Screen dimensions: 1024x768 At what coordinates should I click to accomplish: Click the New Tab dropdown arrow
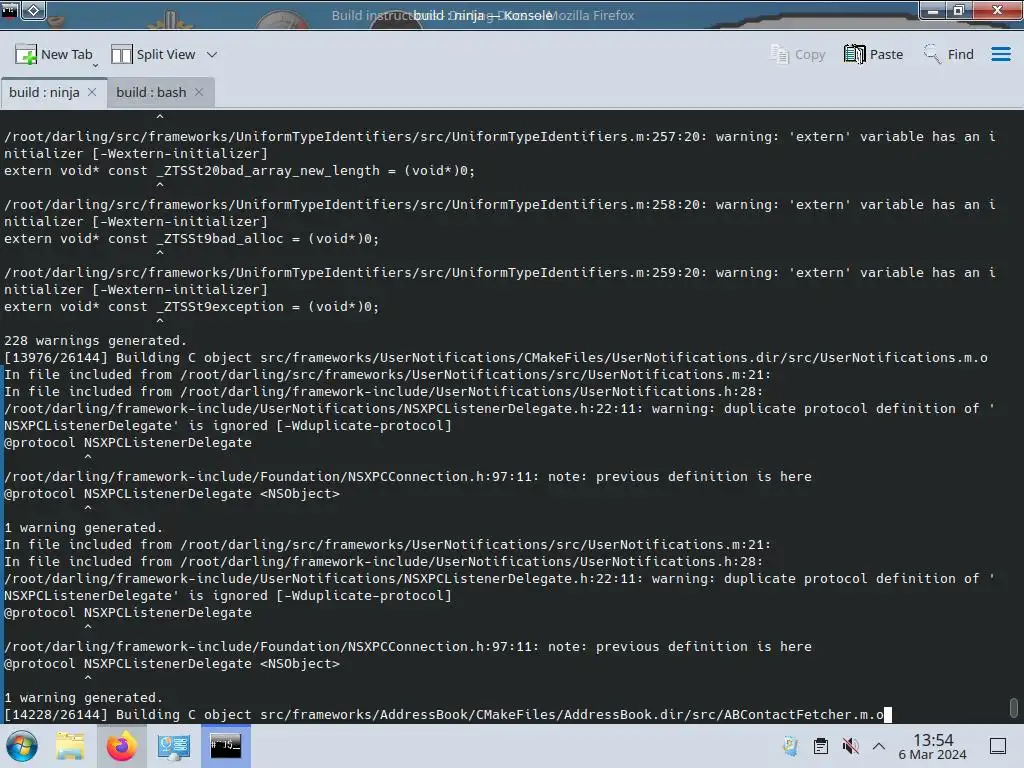click(95, 65)
